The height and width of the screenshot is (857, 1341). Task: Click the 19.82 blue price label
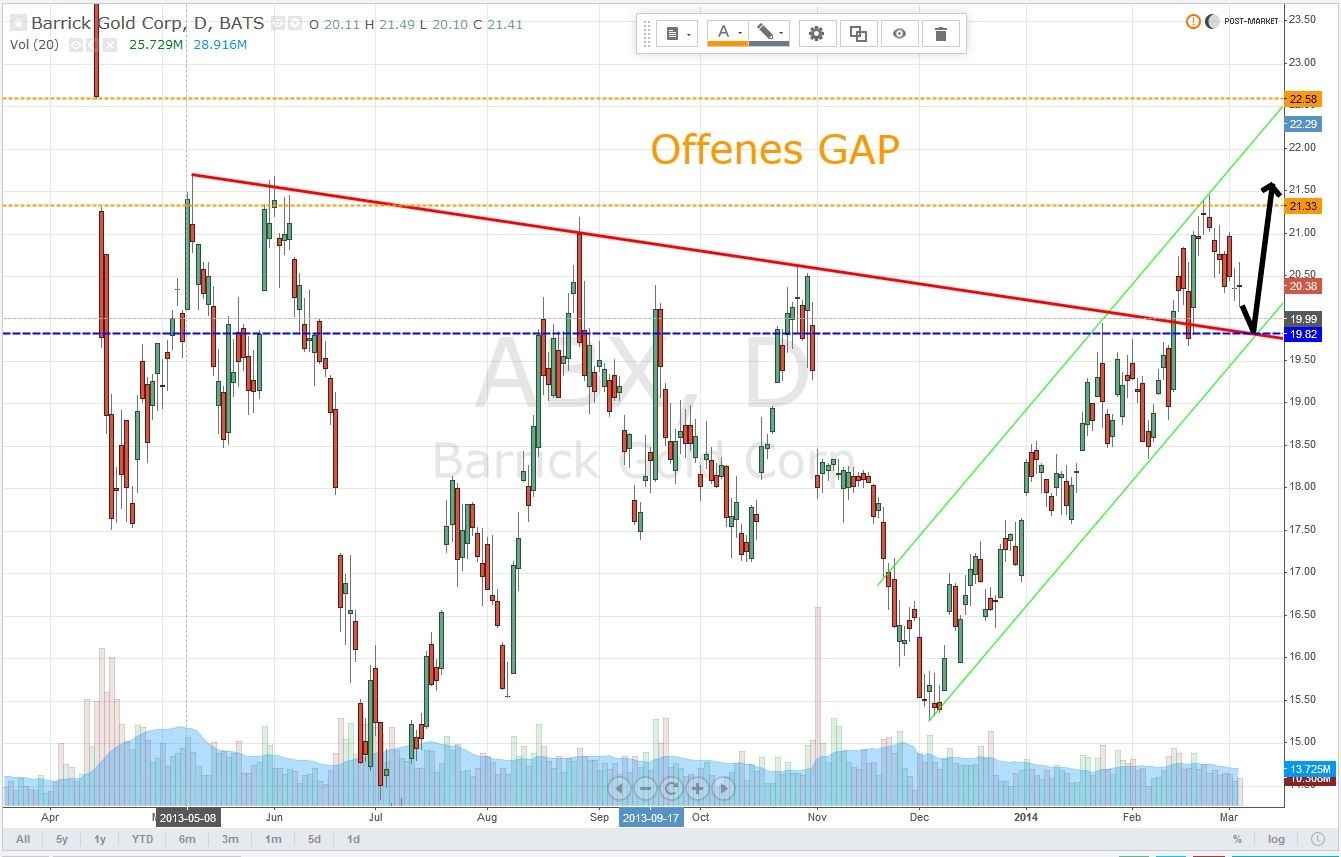pyautogui.click(x=1304, y=334)
